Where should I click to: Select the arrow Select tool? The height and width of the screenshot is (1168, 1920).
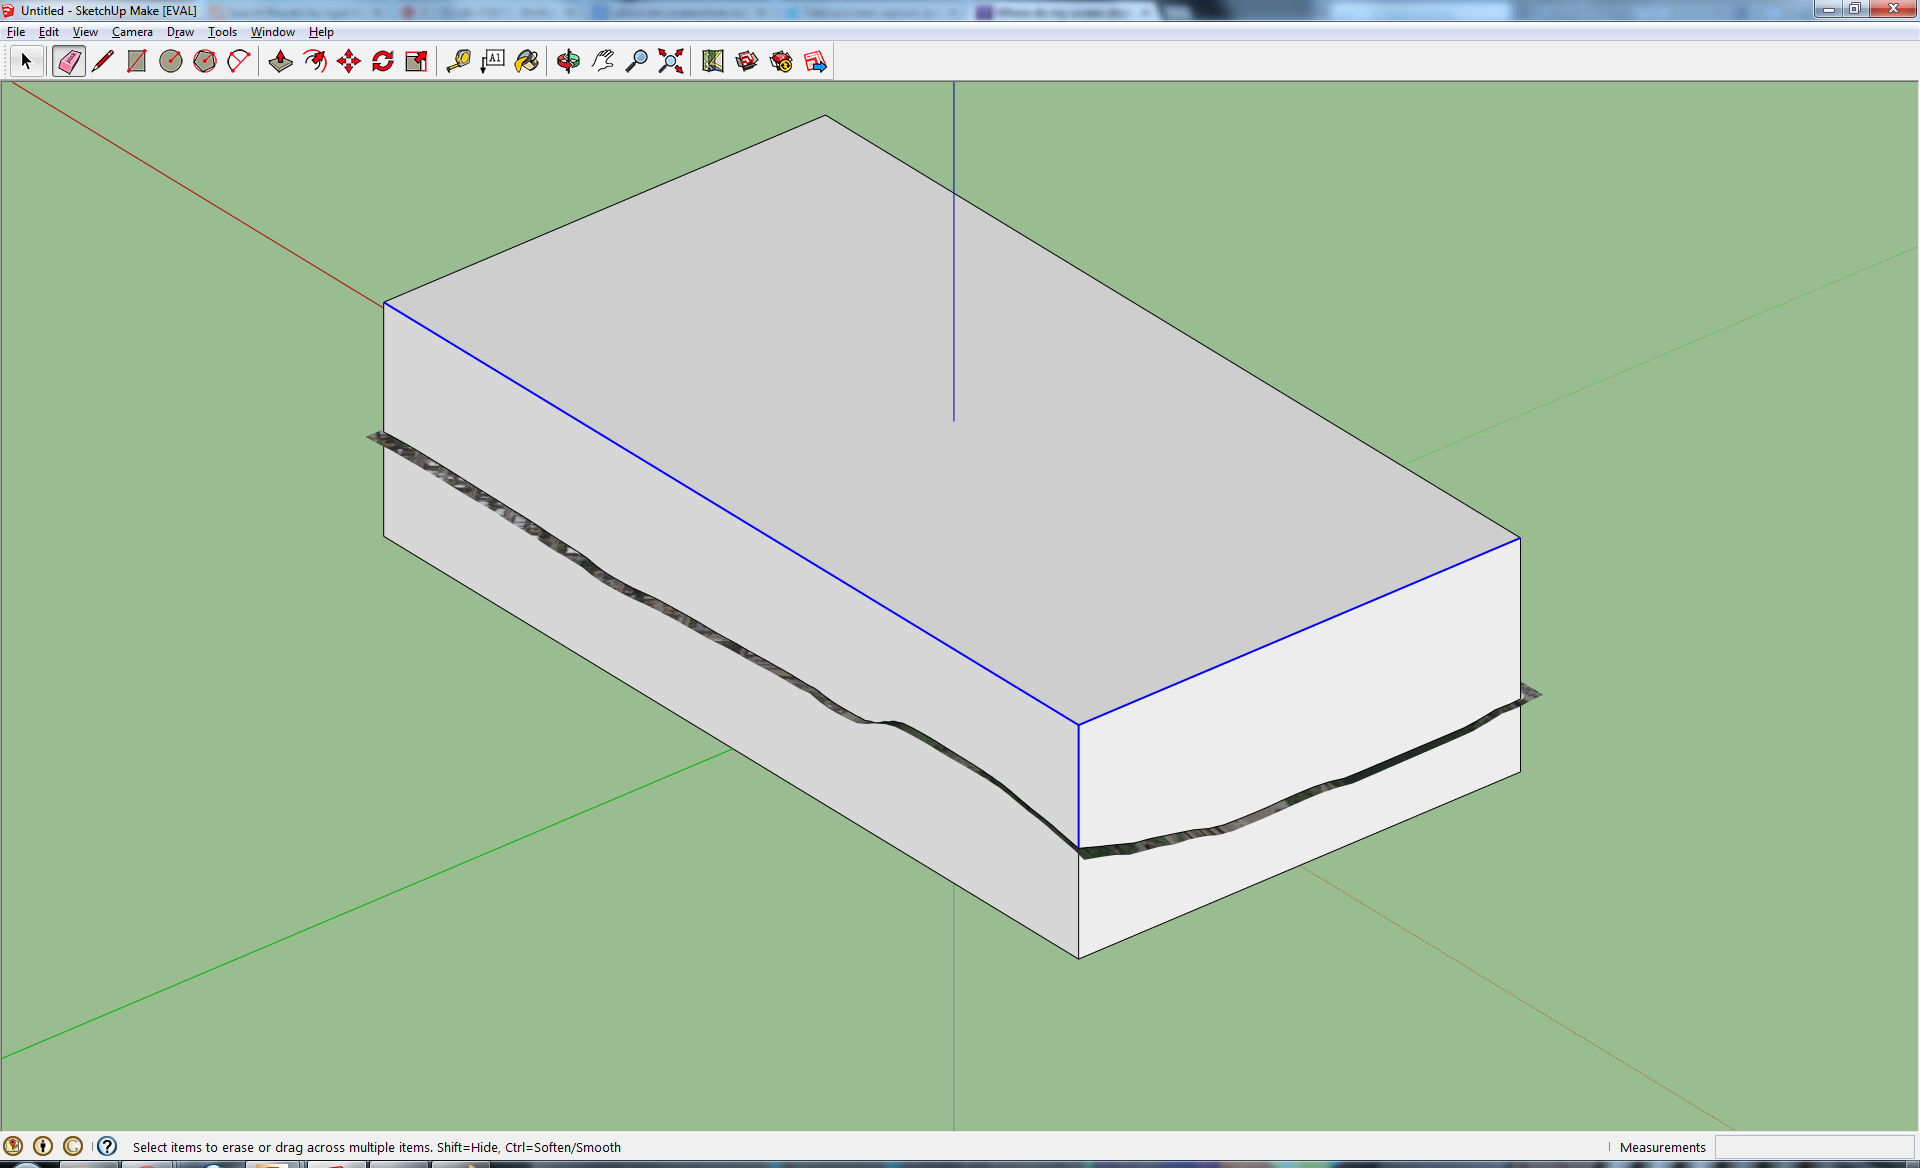click(x=27, y=62)
